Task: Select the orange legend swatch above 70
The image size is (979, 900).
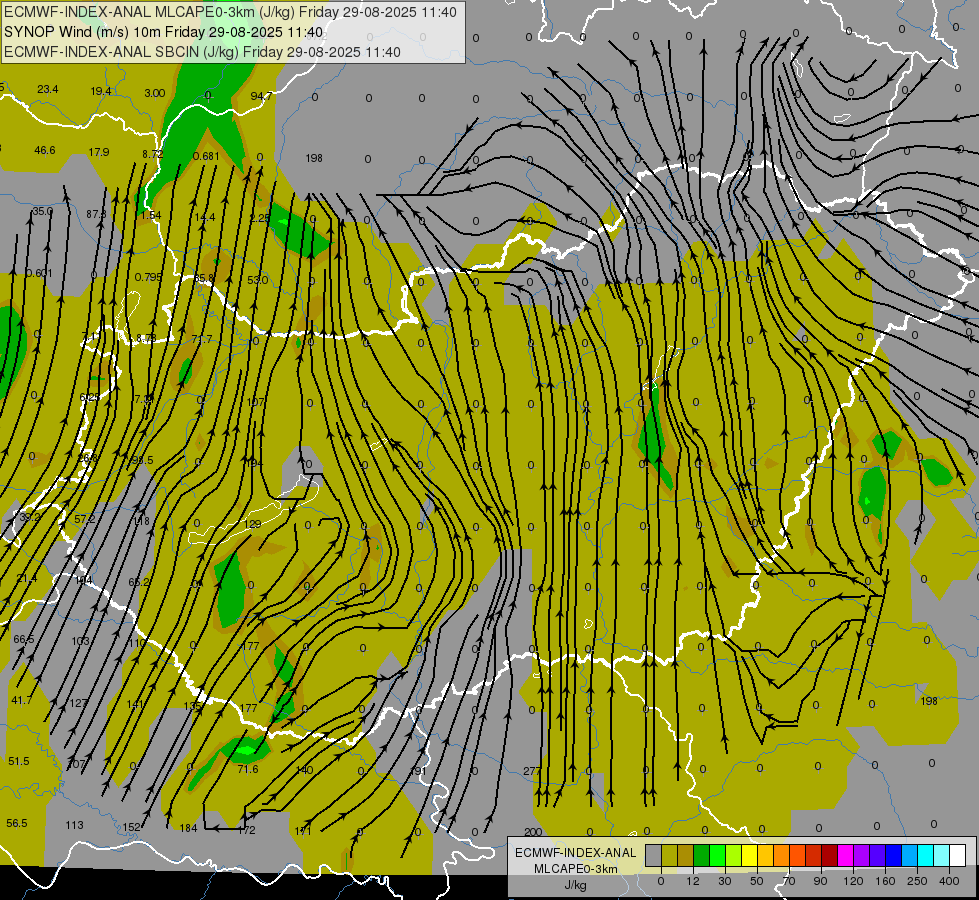Action: tap(781, 856)
